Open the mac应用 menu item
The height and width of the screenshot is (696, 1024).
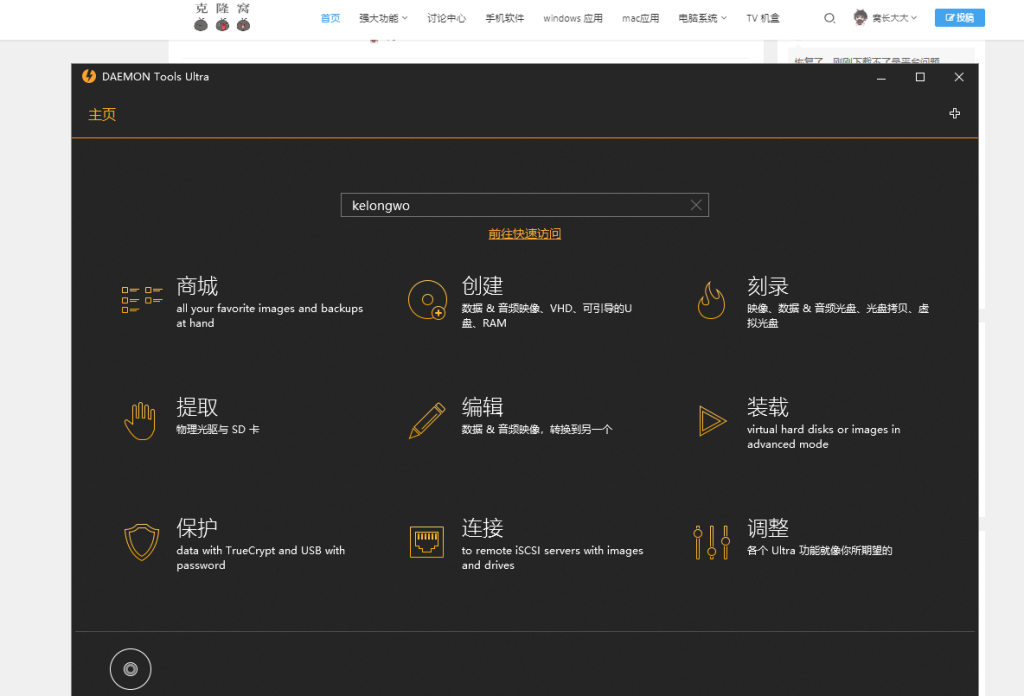(x=641, y=18)
